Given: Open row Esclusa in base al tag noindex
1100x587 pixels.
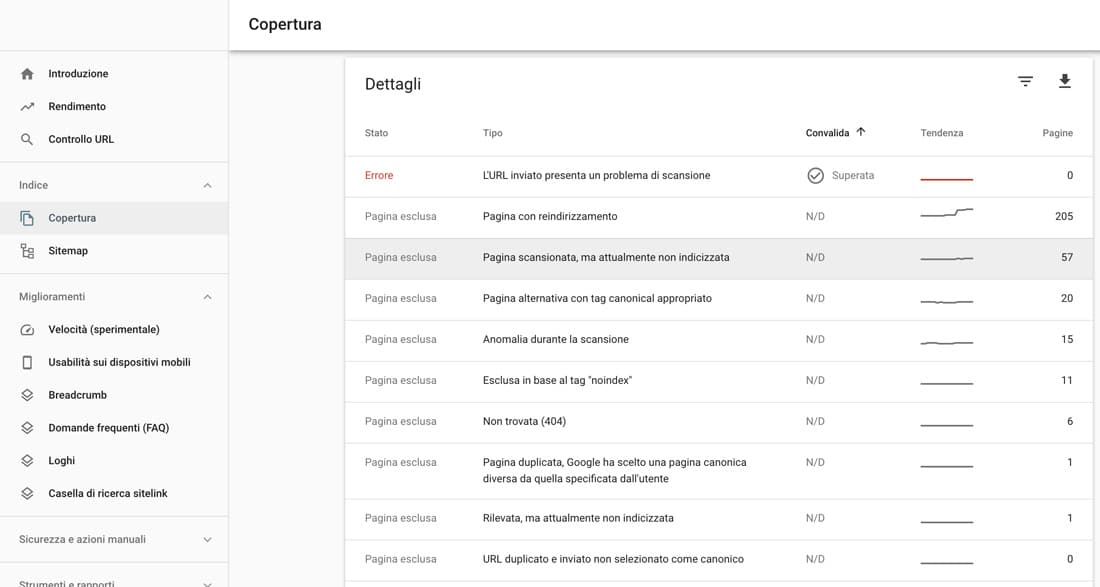Looking at the screenshot, I should coord(719,382).
